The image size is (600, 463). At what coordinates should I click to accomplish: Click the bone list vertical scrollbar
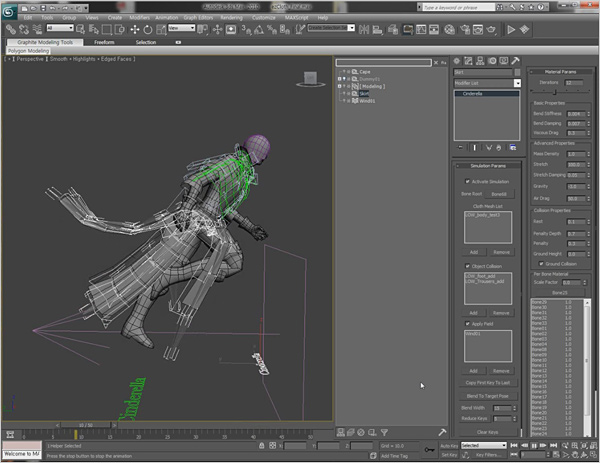tap(587, 367)
